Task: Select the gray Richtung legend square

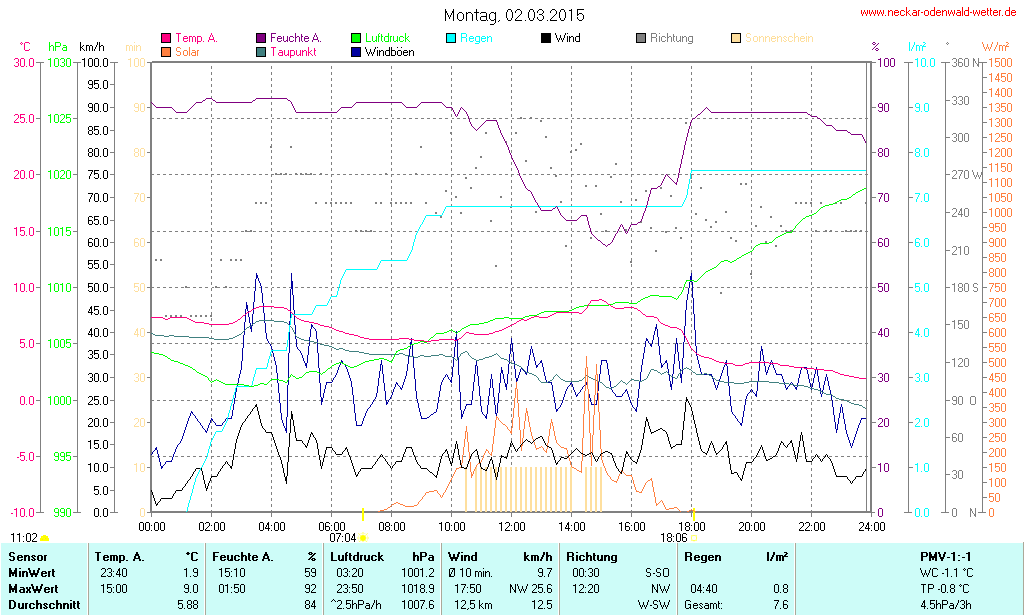Action: (x=641, y=39)
